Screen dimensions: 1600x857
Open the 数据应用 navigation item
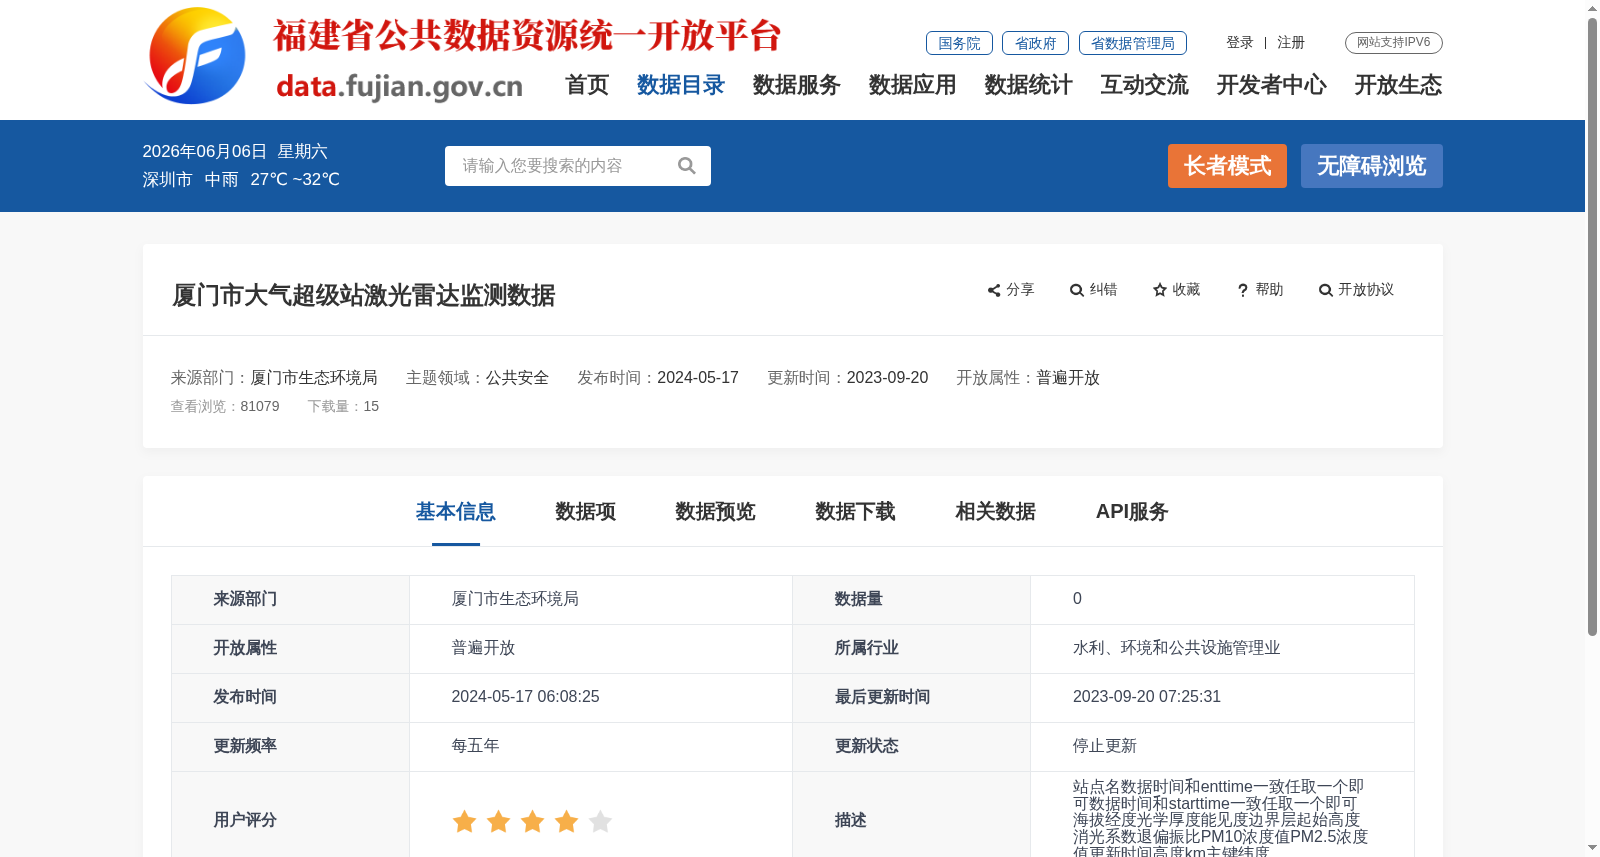tap(913, 85)
